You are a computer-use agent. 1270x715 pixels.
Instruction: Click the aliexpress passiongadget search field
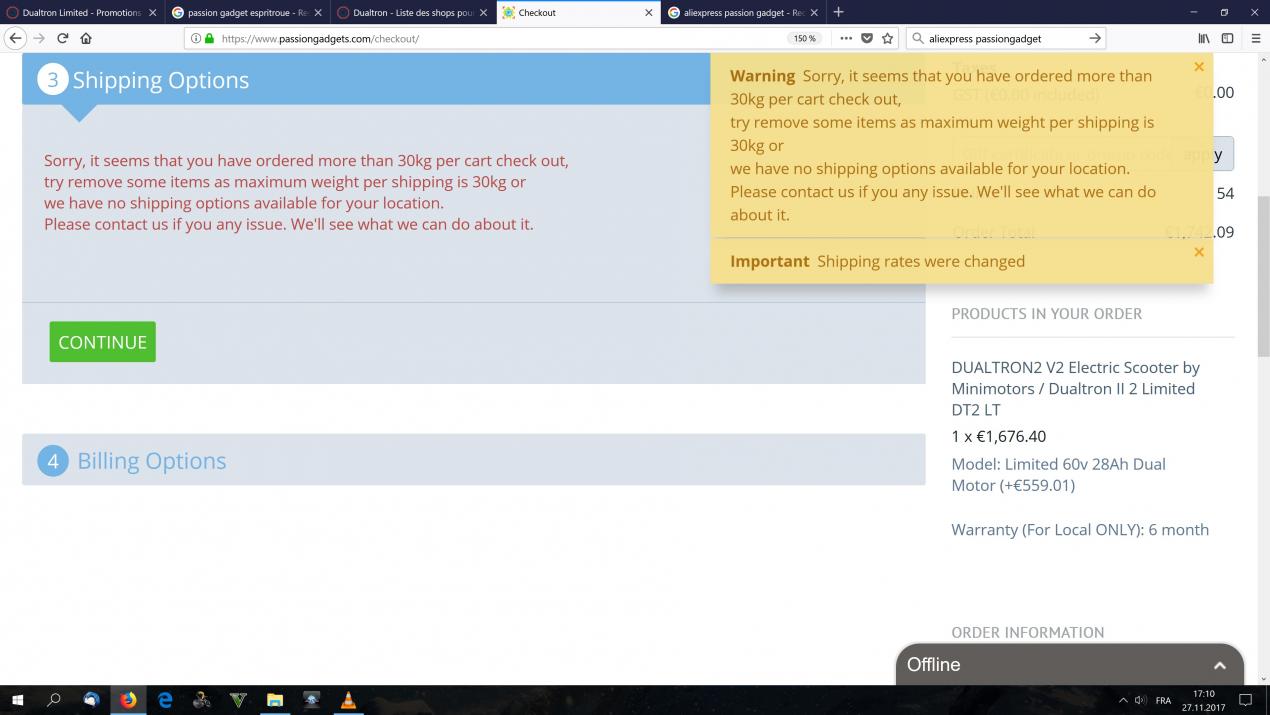(1005, 38)
